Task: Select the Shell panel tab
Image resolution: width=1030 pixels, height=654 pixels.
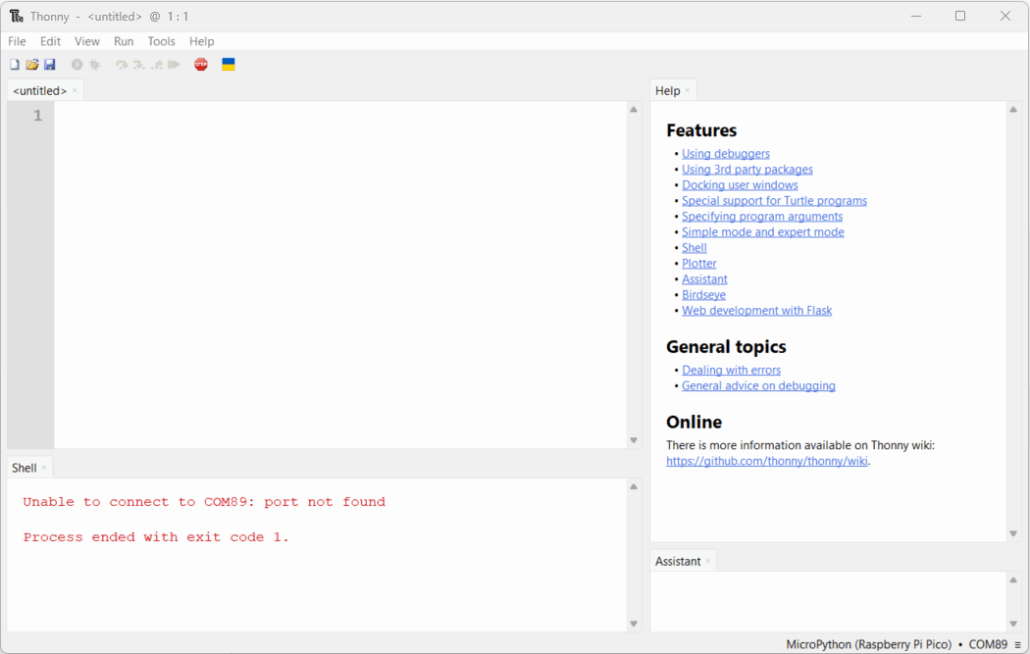Action: coord(24,468)
